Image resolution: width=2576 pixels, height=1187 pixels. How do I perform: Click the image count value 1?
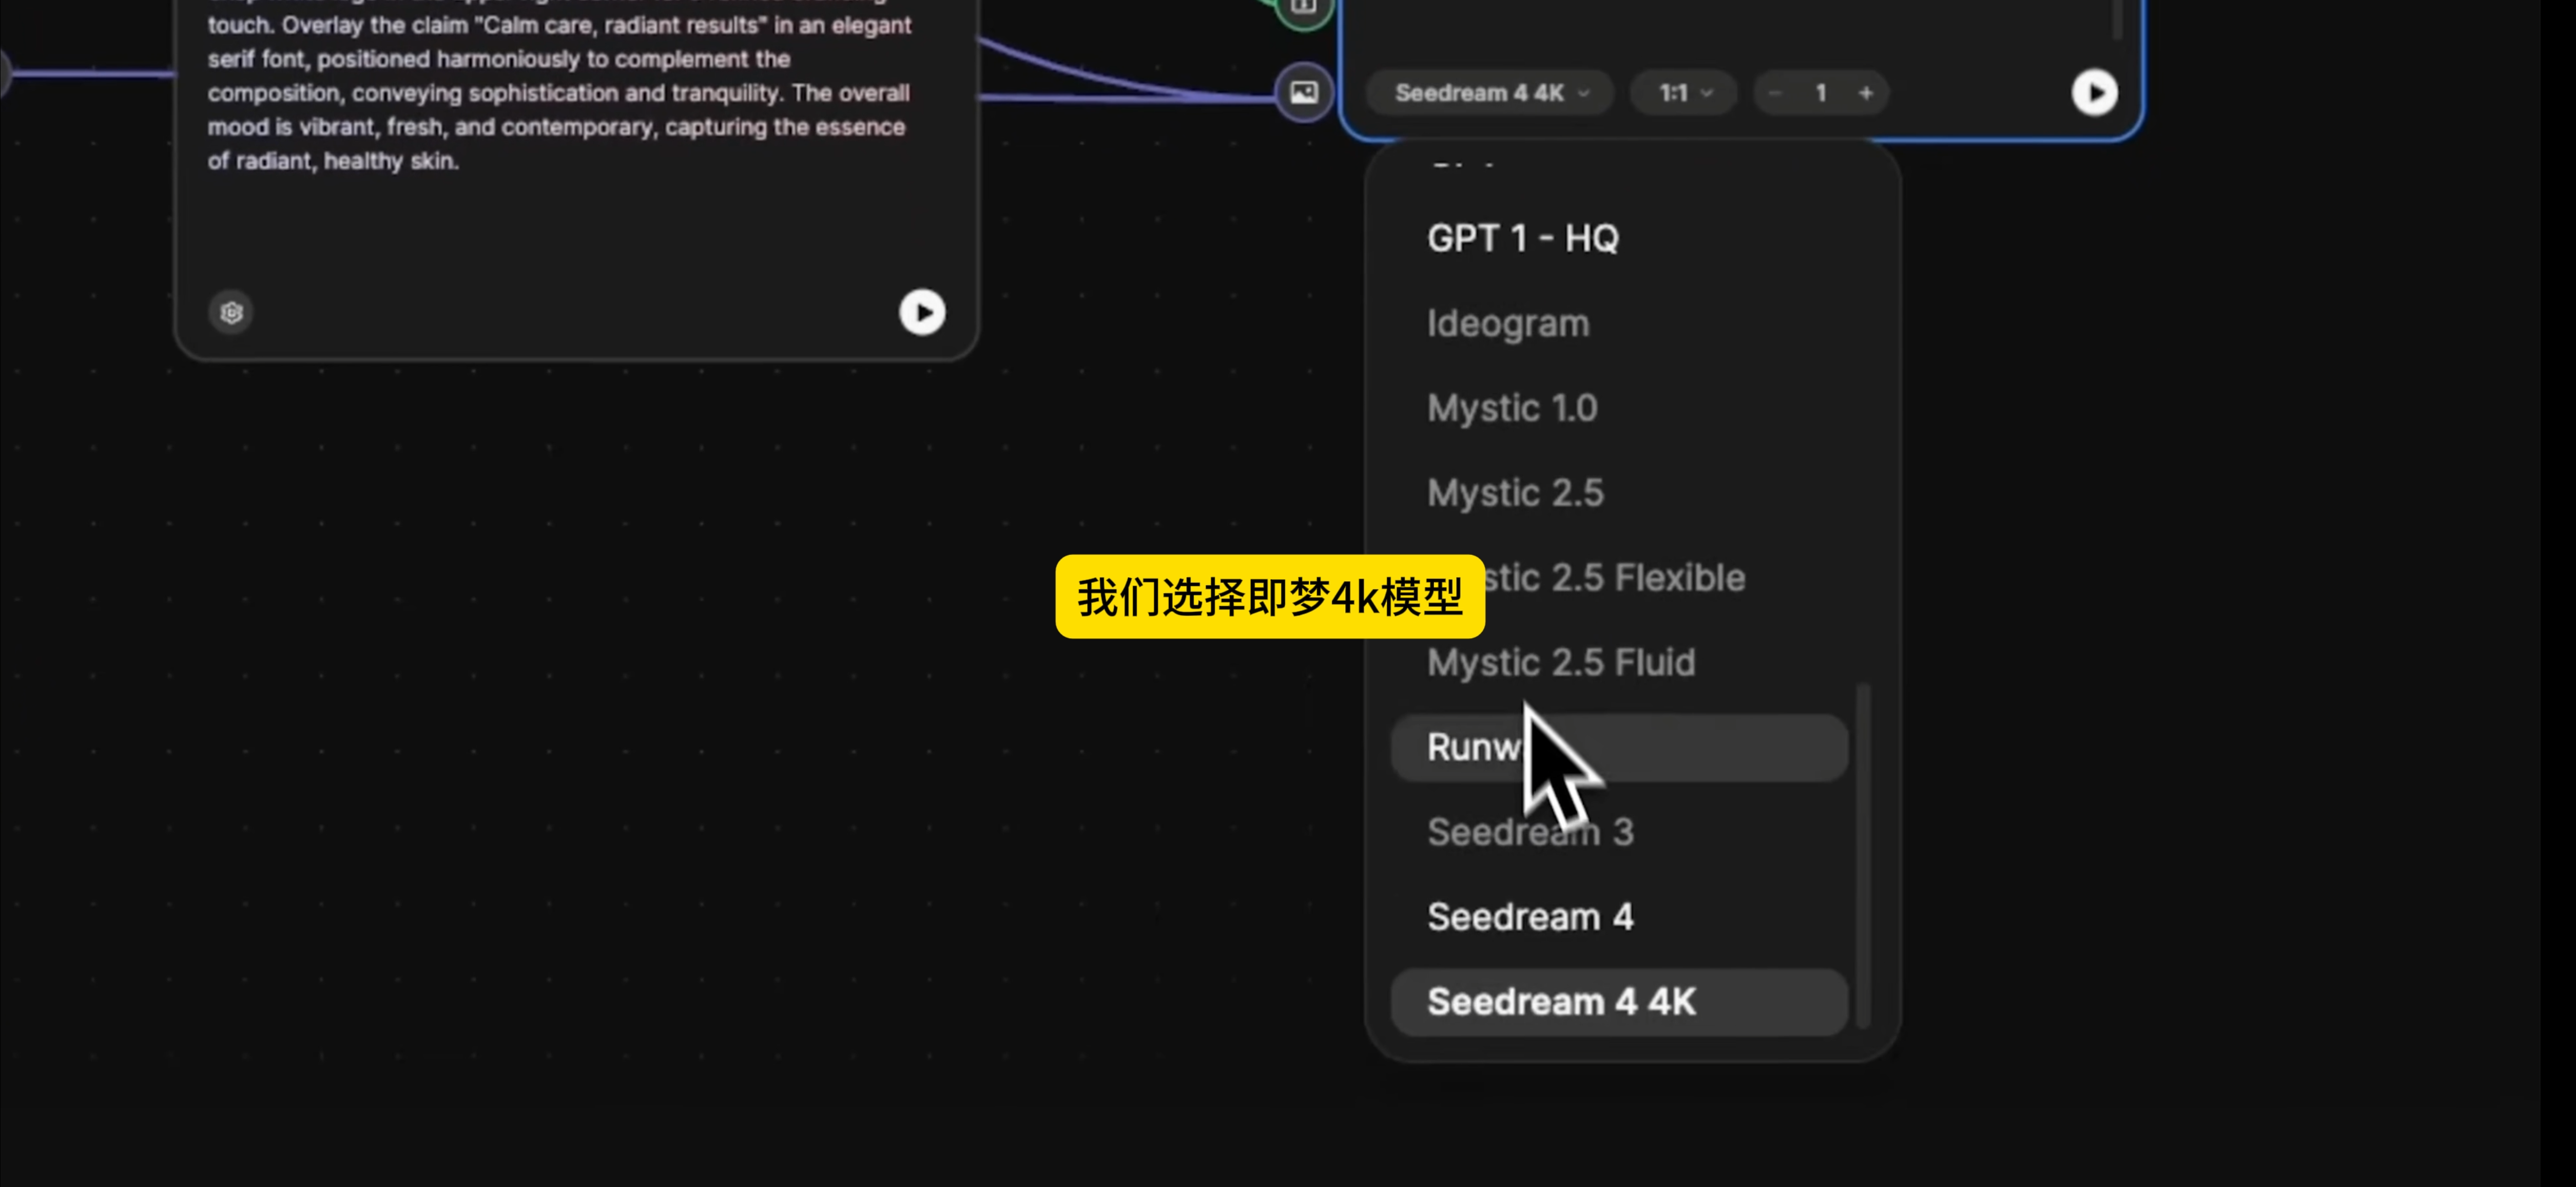(1821, 93)
